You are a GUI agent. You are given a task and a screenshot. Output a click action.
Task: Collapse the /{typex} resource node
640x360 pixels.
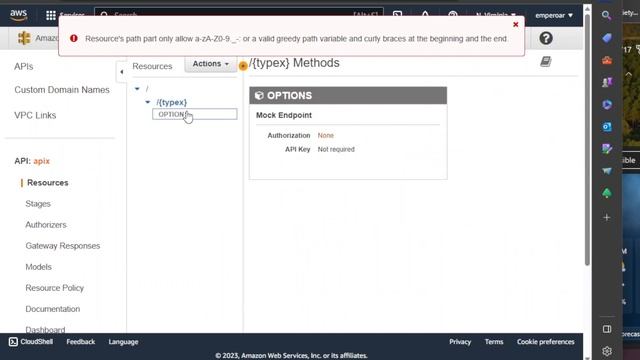(x=148, y=102)
